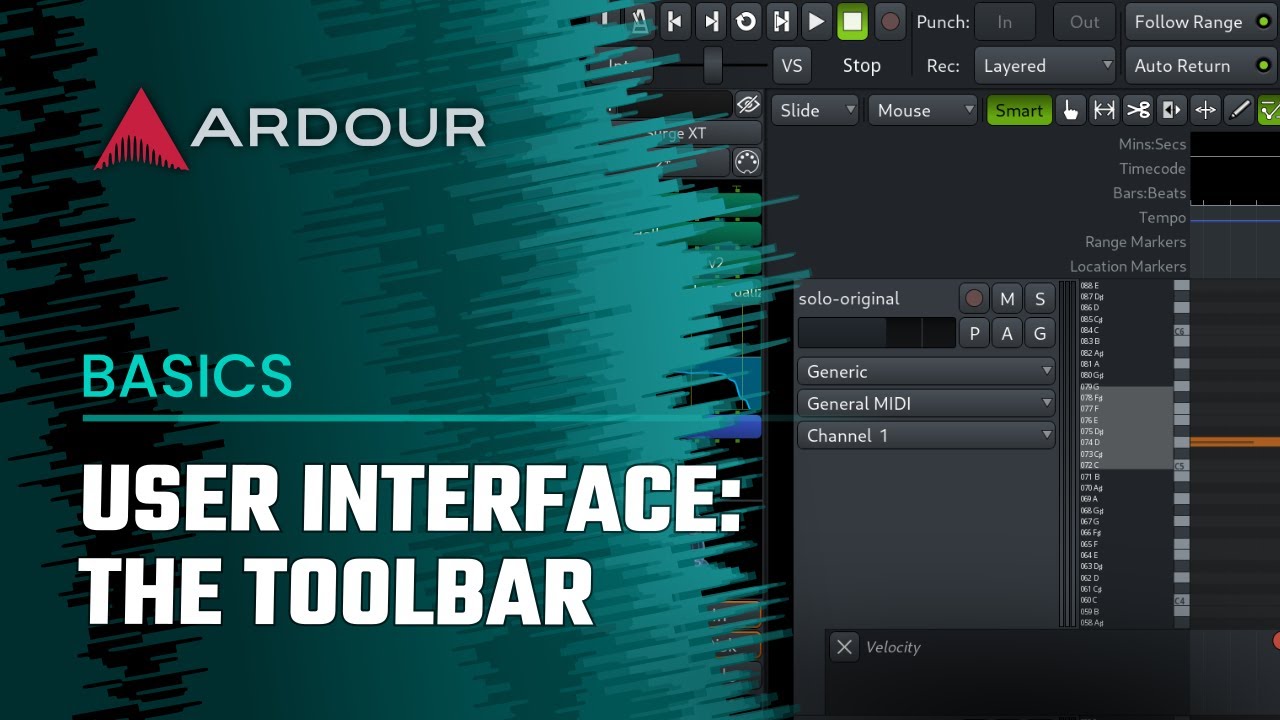
Task: Open the General MIDI patch dropdown
Action: coord(926,403)
